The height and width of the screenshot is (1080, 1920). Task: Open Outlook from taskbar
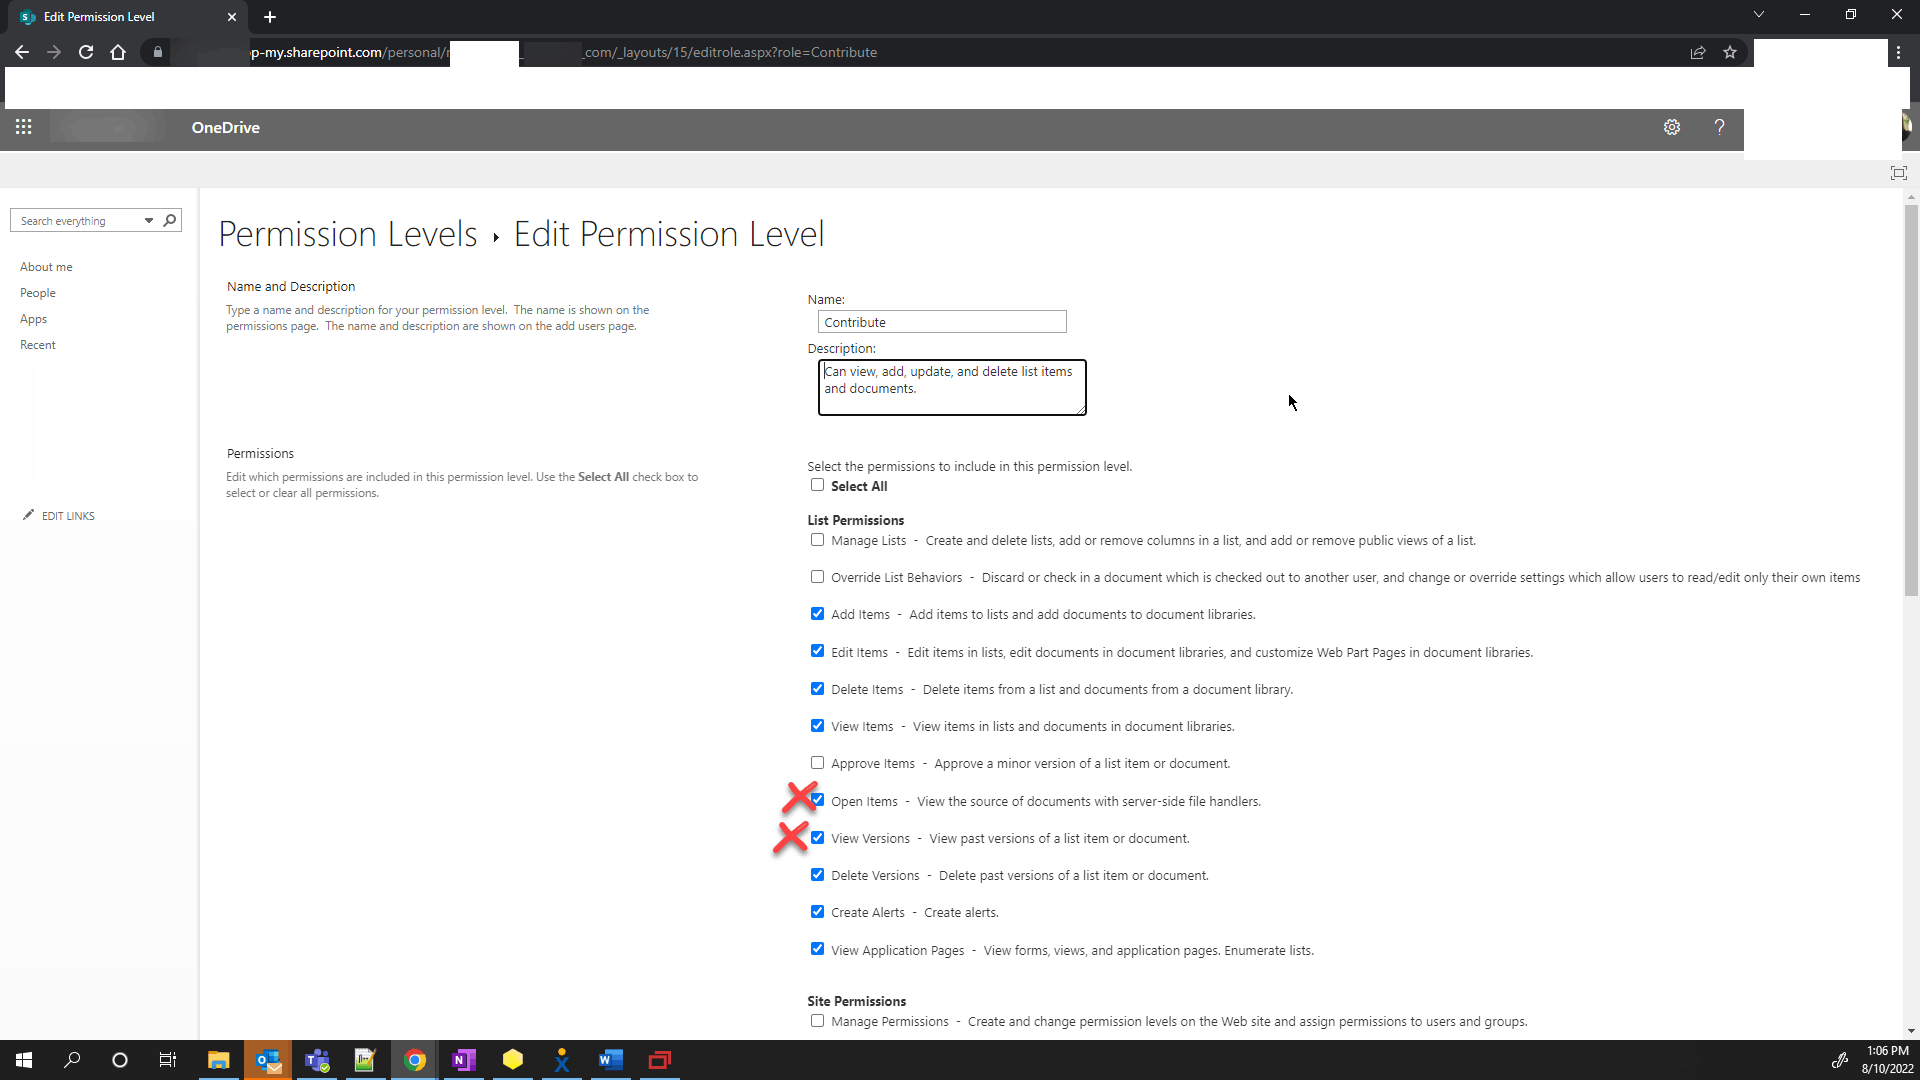click(268, 1060)
